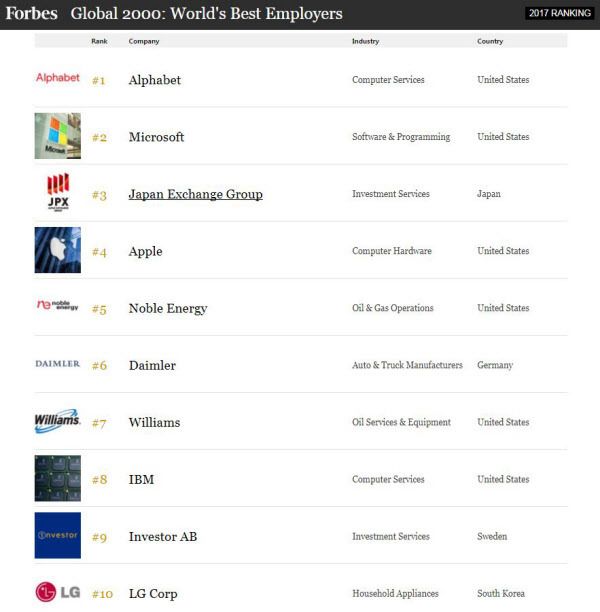The width and height of the screenshot is (600, 612).
Task: Click 'South Korea' country text
Action: 501,593
